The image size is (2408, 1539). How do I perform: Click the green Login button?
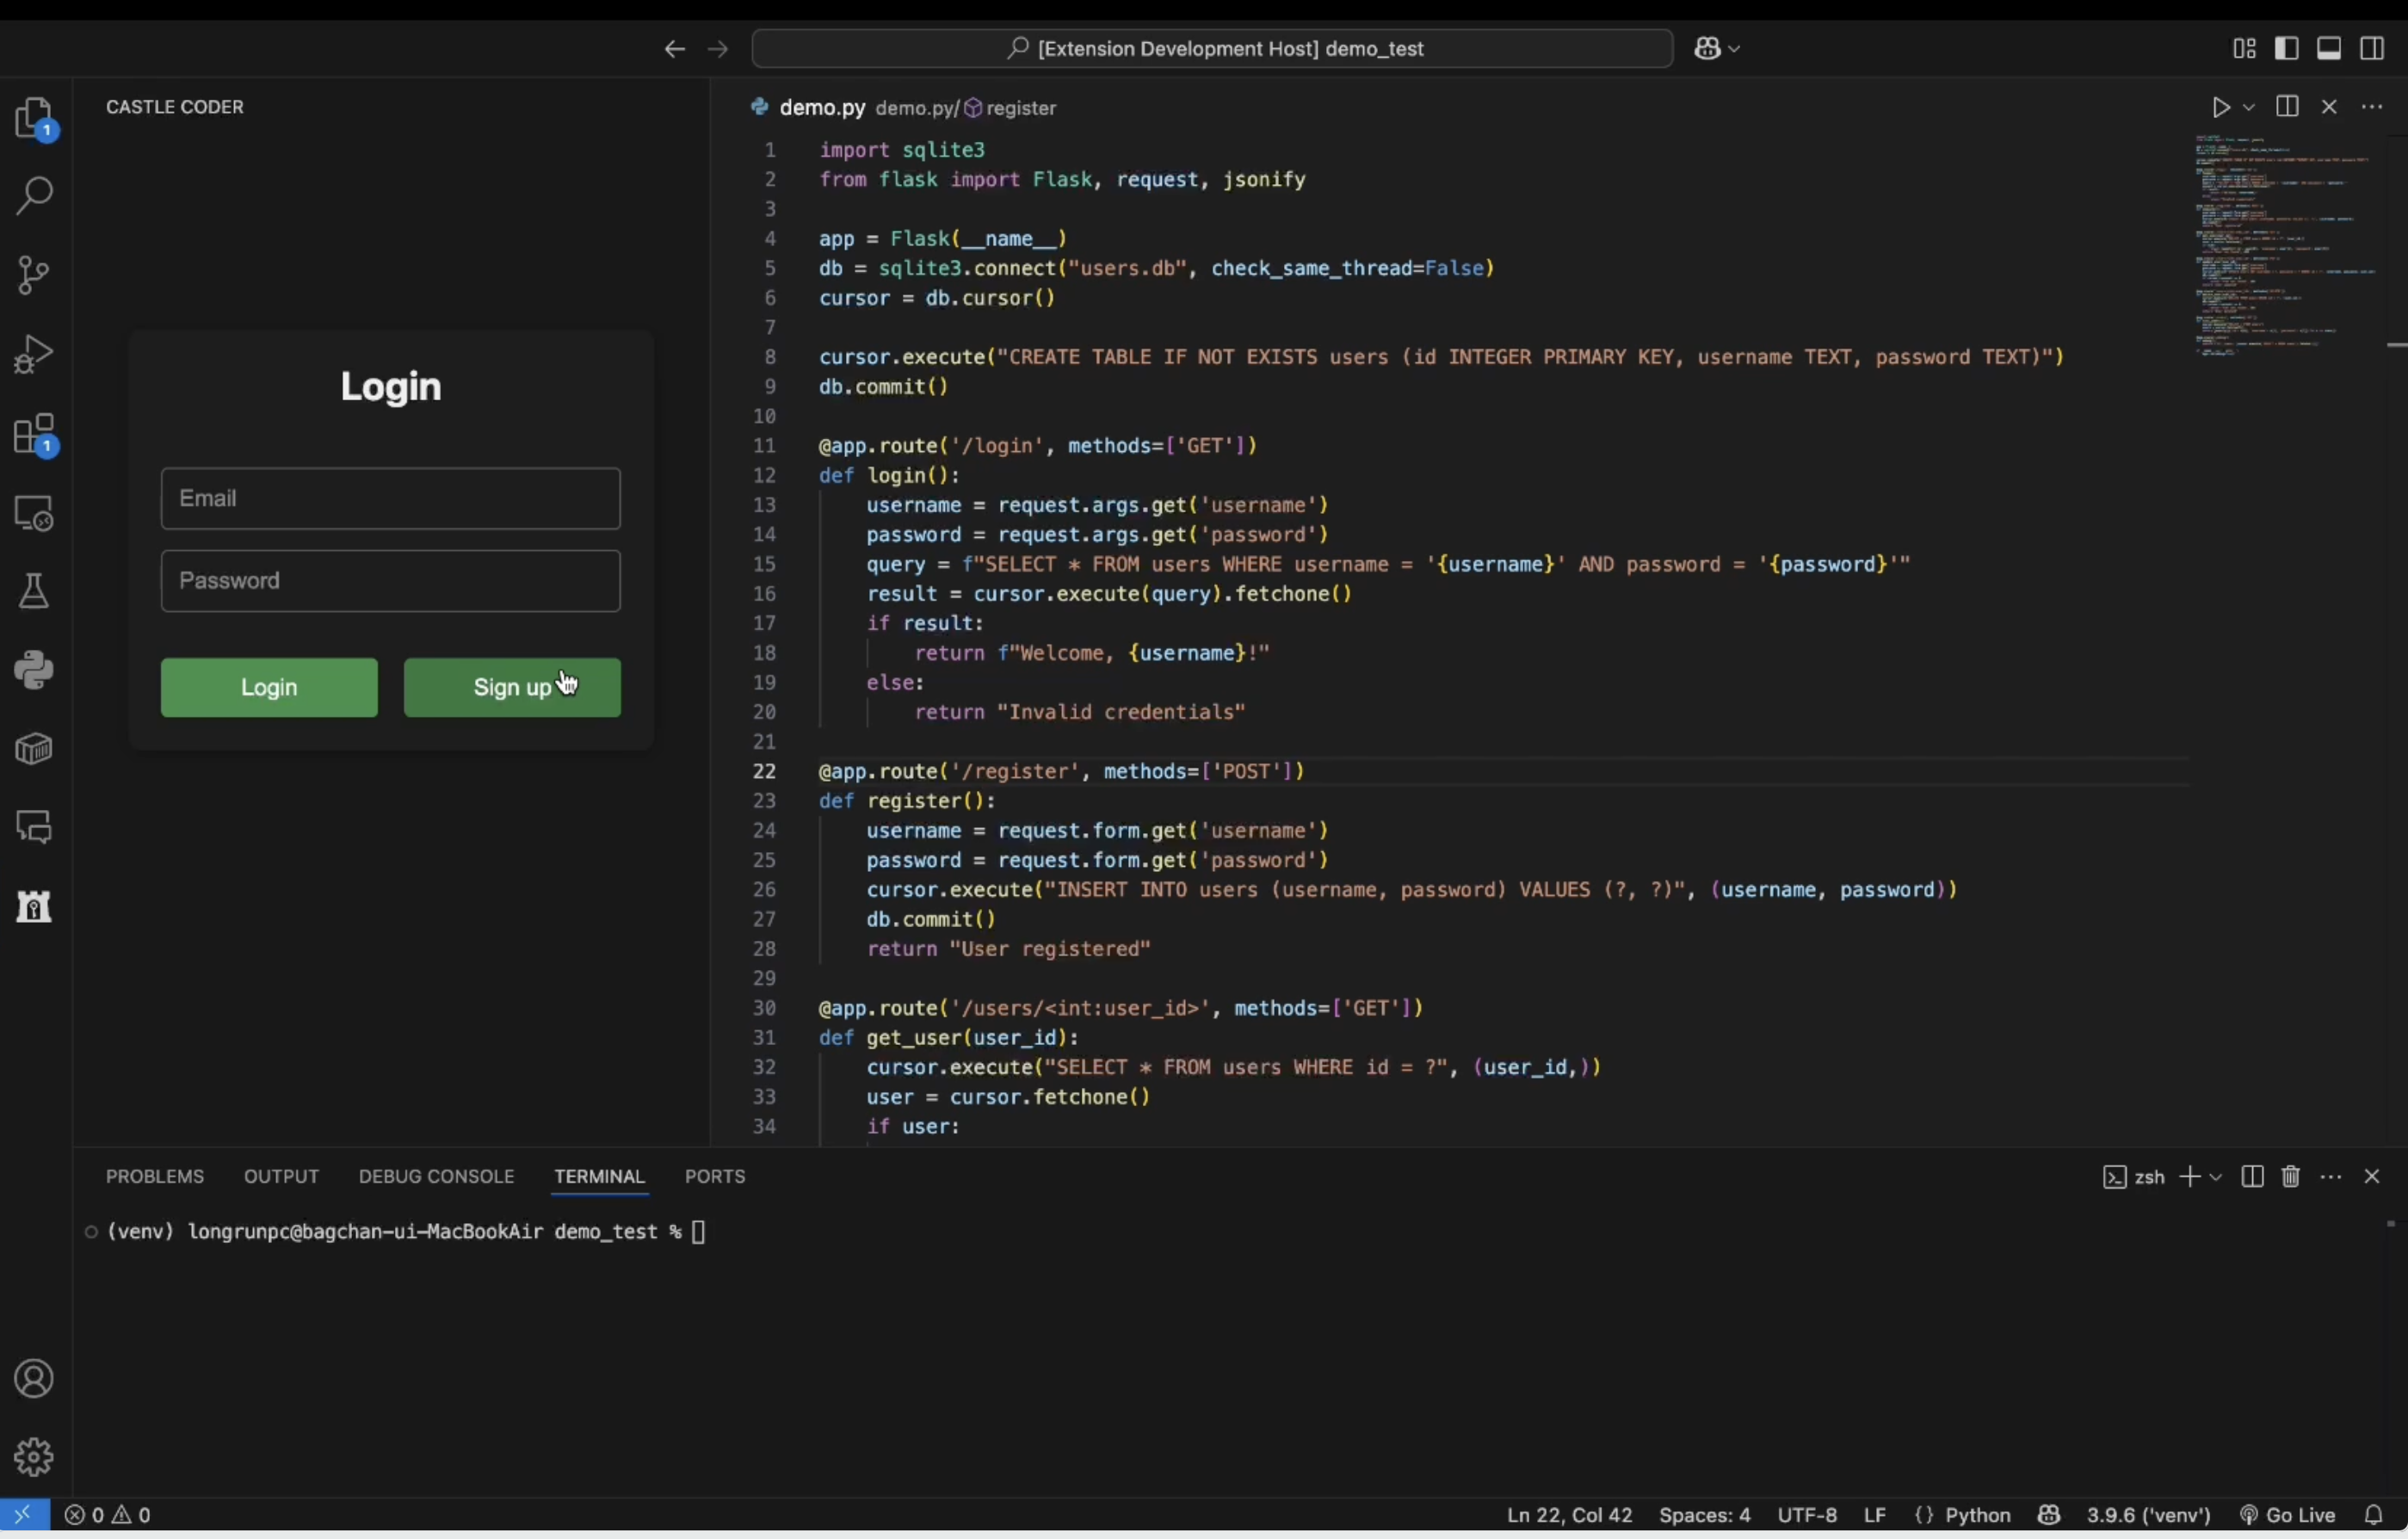coord(269,688)
